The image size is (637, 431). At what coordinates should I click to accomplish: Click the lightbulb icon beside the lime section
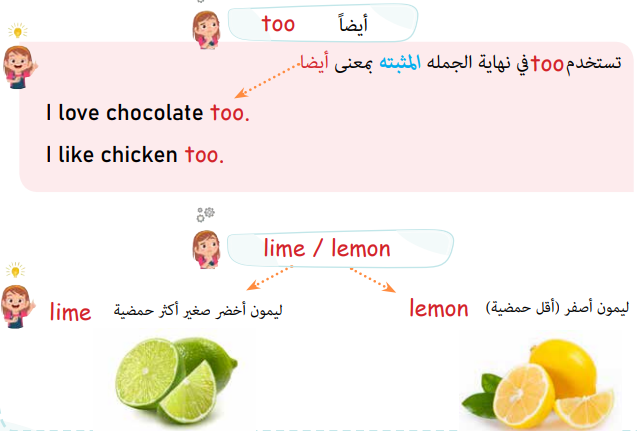pyautogui.click(x=15, y=270)
